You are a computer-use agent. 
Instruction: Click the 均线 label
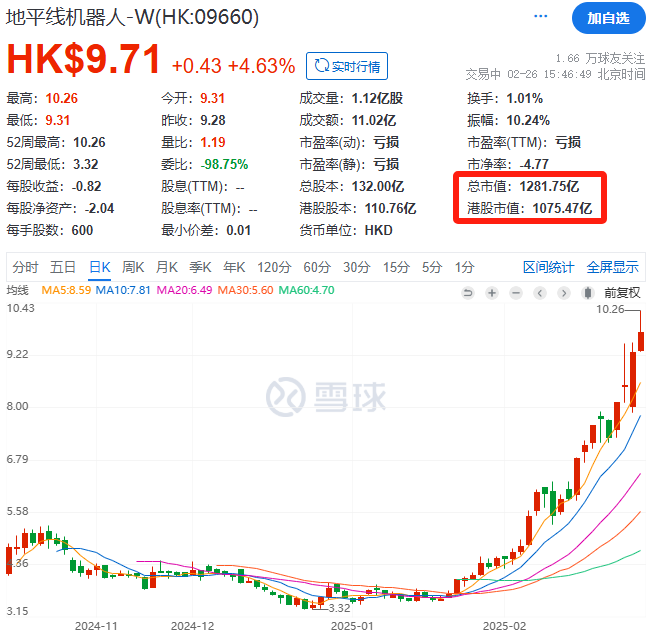click(17, 290)
